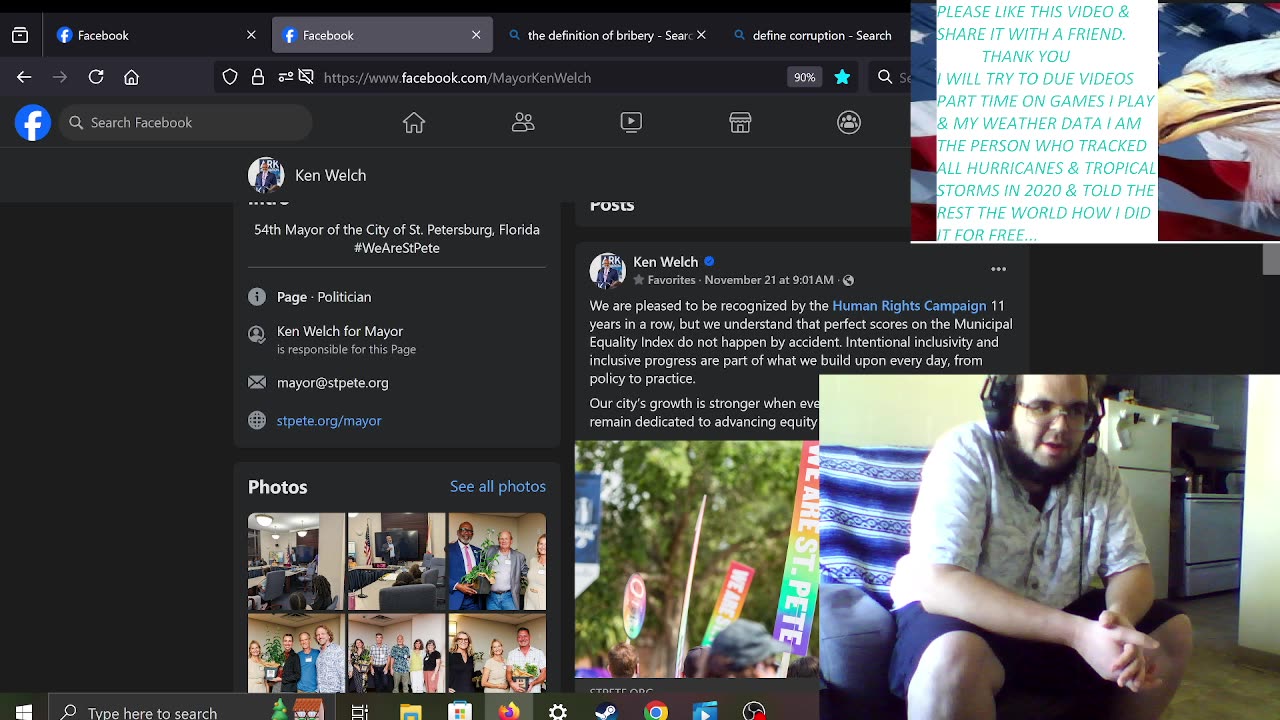Screen dimensions: 1280x720
Task: Click the blocked autoplay icon in address bar
Action: 306,77
